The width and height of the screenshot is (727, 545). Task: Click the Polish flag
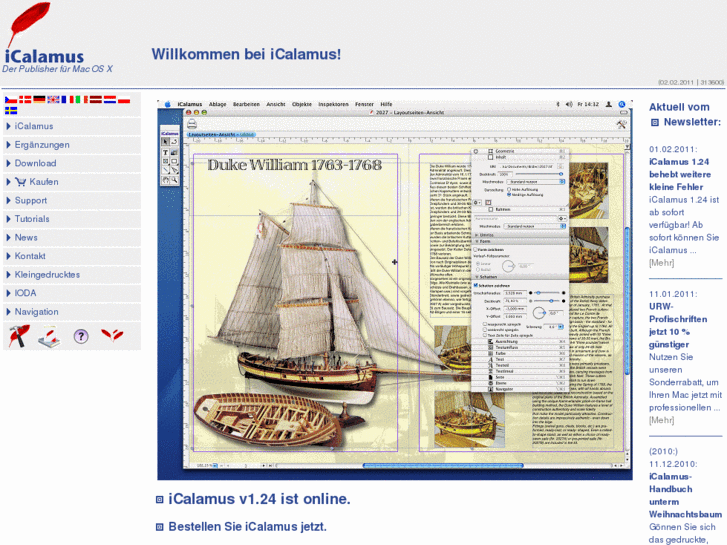[124, 99]
